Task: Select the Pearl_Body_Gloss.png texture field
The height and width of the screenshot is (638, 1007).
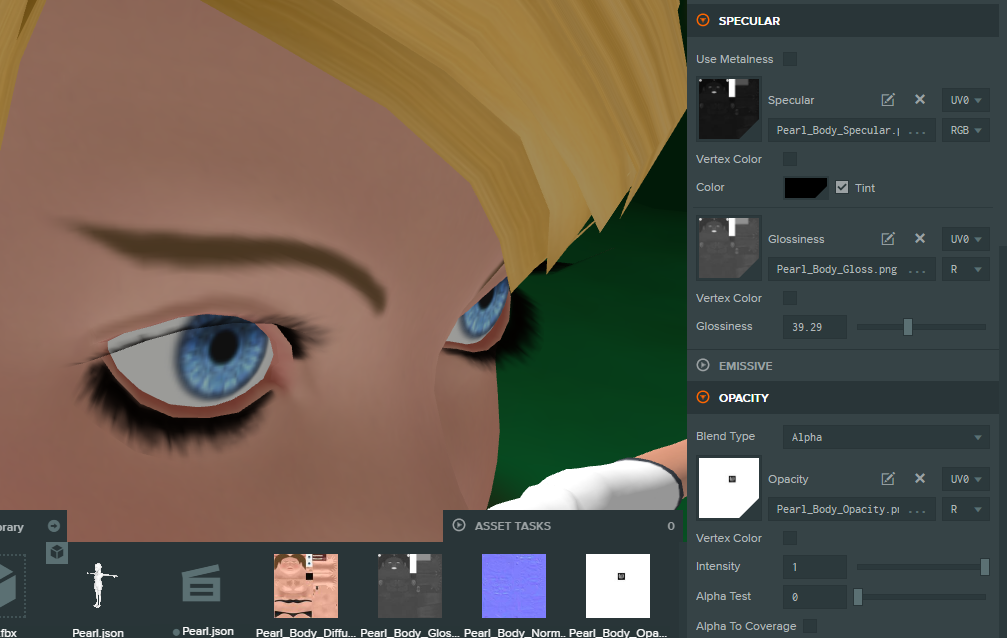Action: tap(852, 269)
